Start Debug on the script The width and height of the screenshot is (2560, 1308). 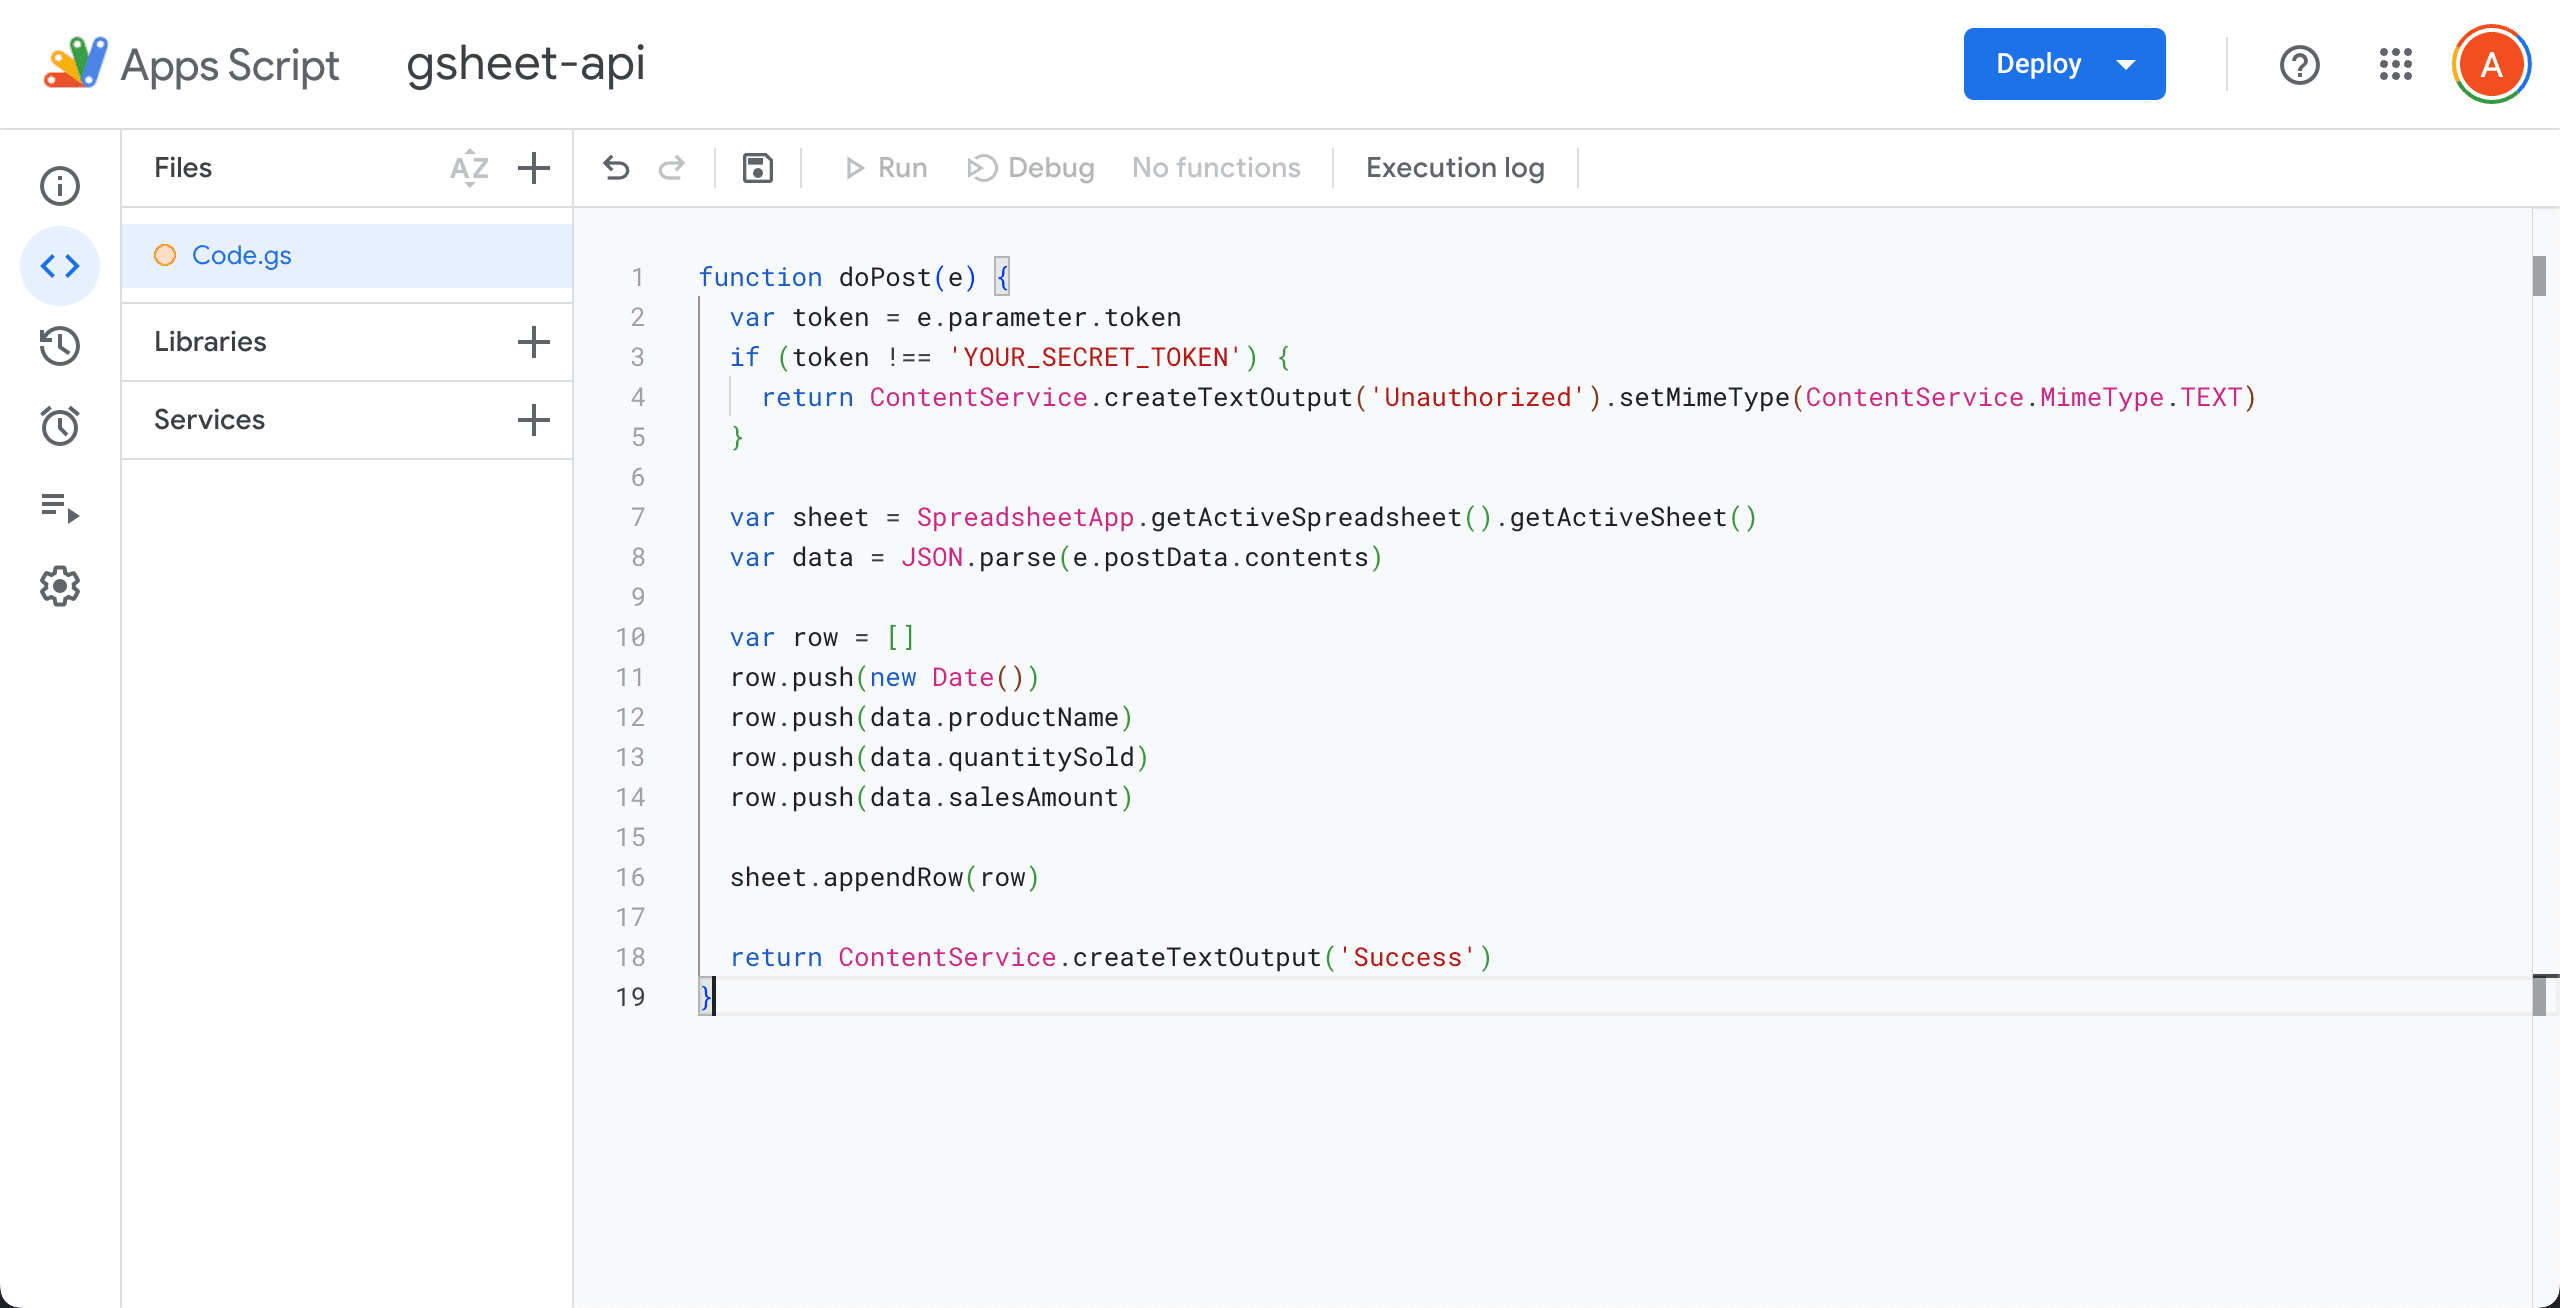(x=1031, y=168)
